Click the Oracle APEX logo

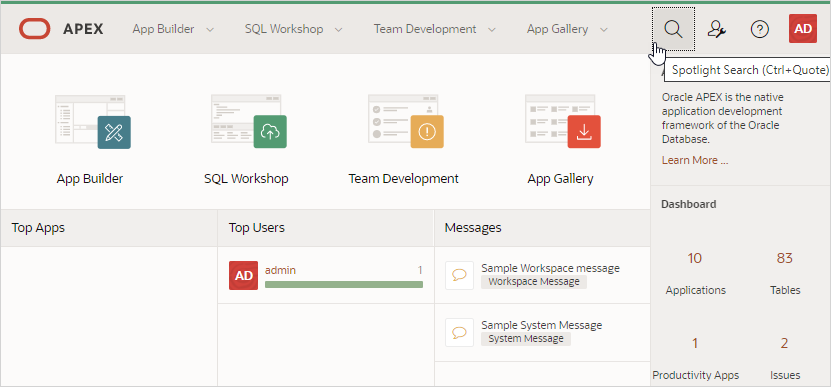pyautogui.click(x=61, y=29)
